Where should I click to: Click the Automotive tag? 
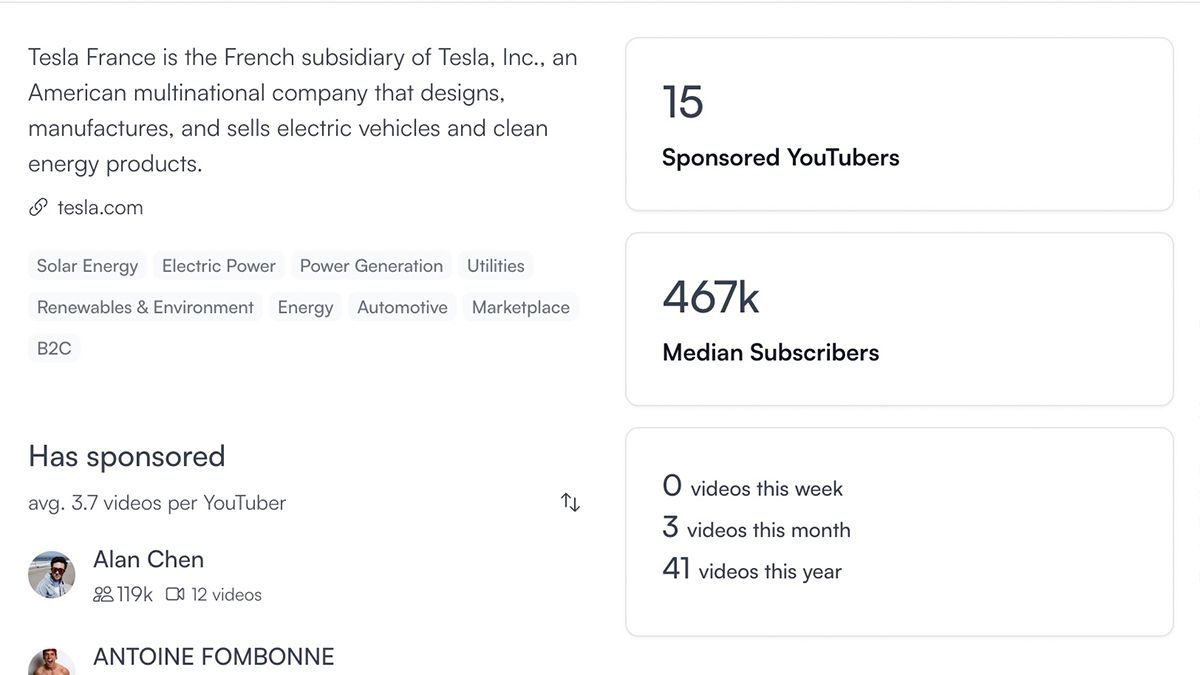[x=402, y=307]
